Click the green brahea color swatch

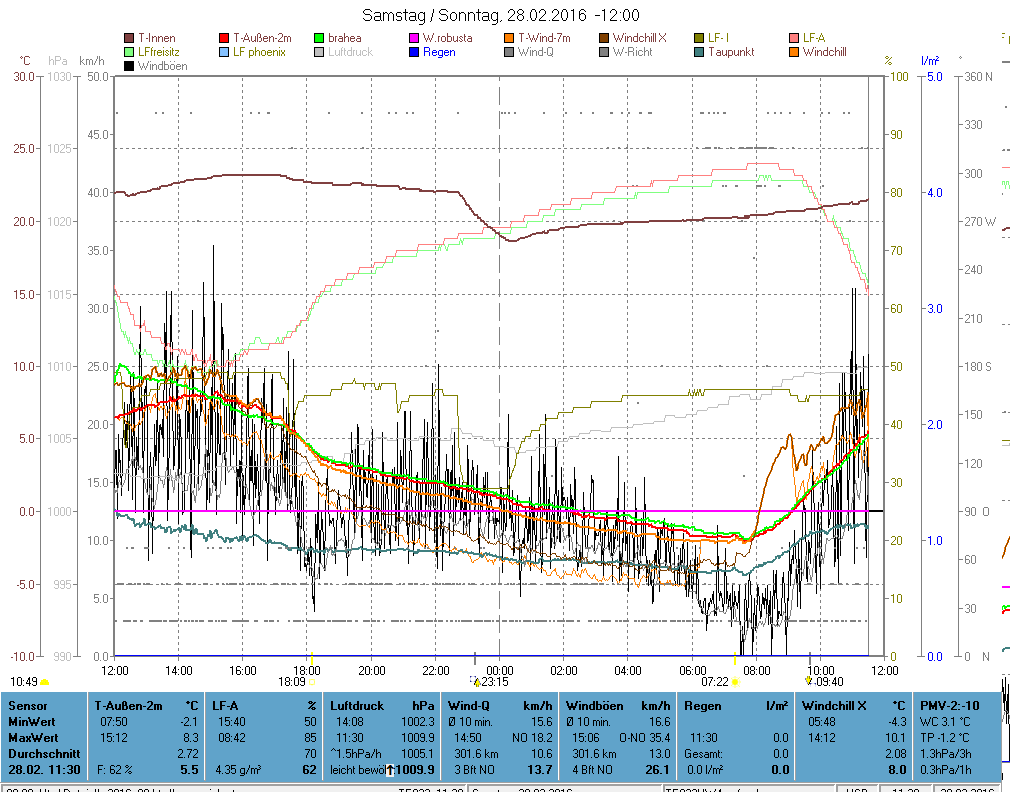pyautogui.click(x=319, y=38)
